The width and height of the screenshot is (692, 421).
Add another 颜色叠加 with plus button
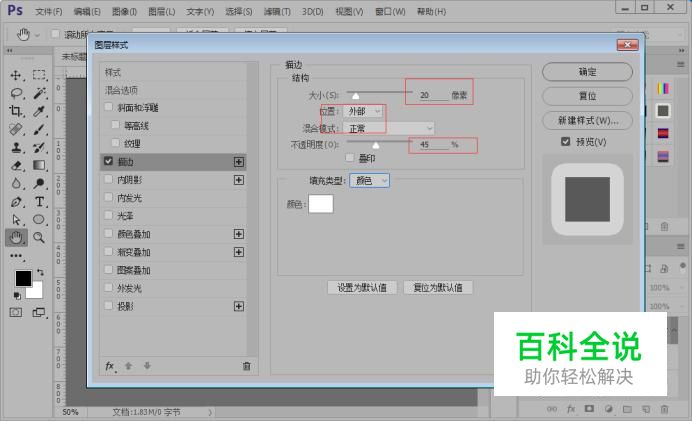click(x=239, y=234)
